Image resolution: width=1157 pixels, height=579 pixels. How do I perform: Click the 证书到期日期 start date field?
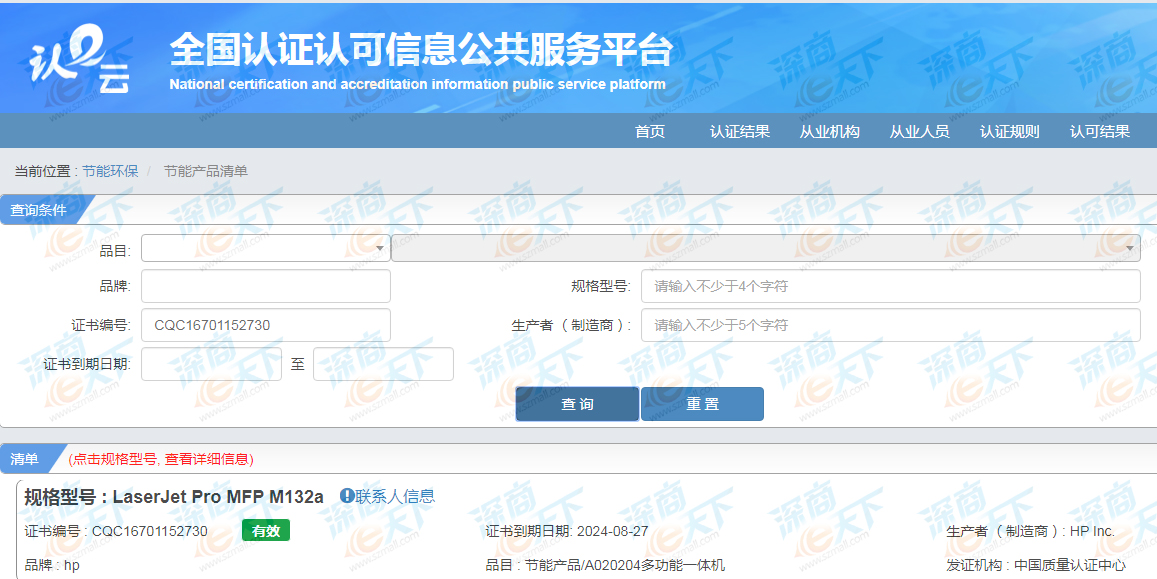point(211,364)
